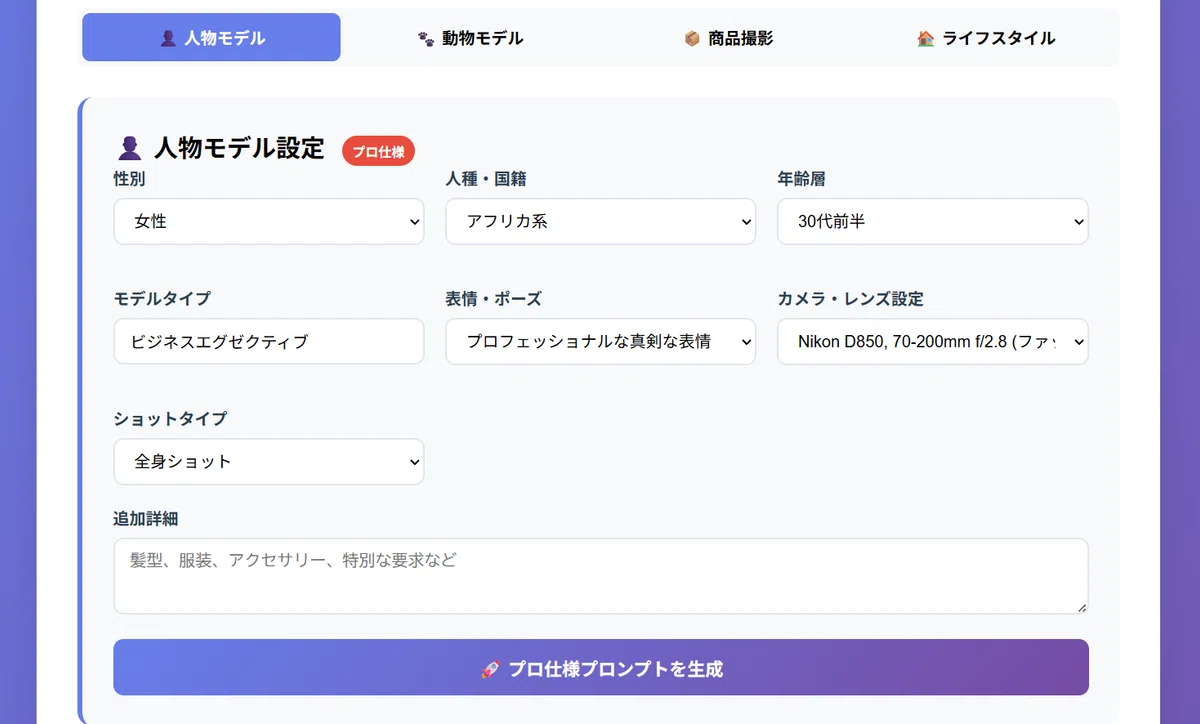Image resolution: width=1200 pixels, height=724 pixels.
Task: Open the 年齢層 dropdown showing 30代前半
Action: pyautogui.click(x=933, y=221)
